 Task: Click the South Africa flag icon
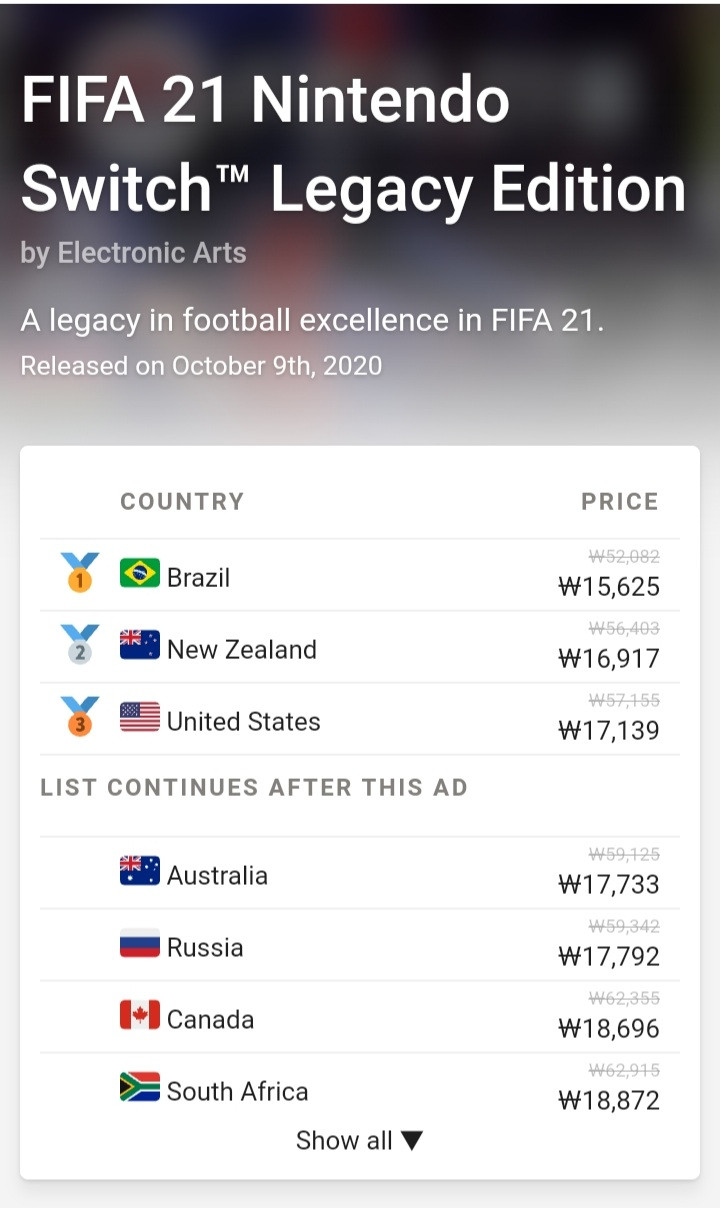140,1088
